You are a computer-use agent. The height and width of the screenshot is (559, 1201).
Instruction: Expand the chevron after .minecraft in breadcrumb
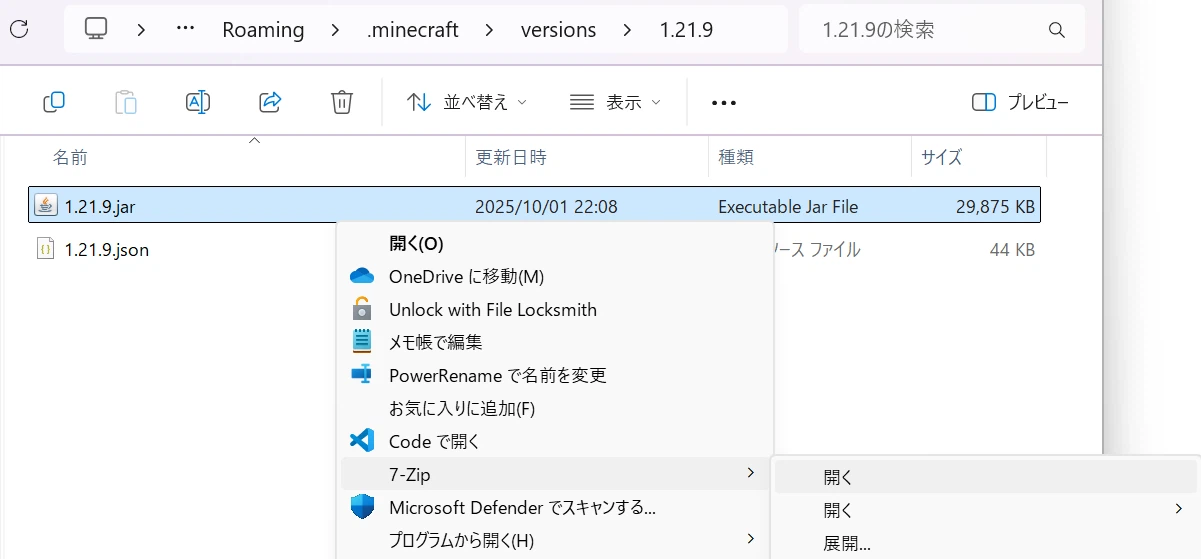(489, 30)
